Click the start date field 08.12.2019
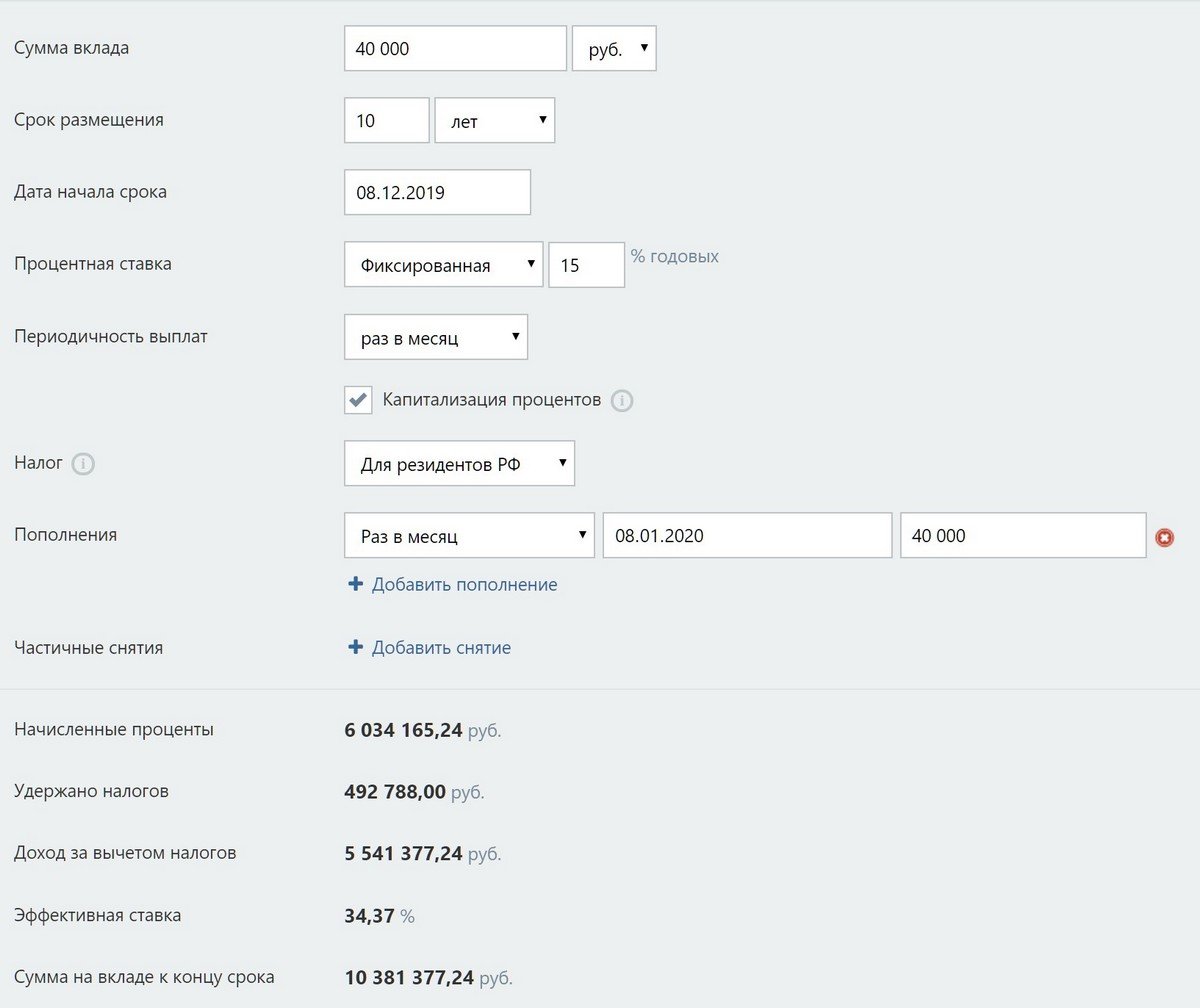Image resolution: width=1200 pixels, height=1008 pixels. [437, 192]
